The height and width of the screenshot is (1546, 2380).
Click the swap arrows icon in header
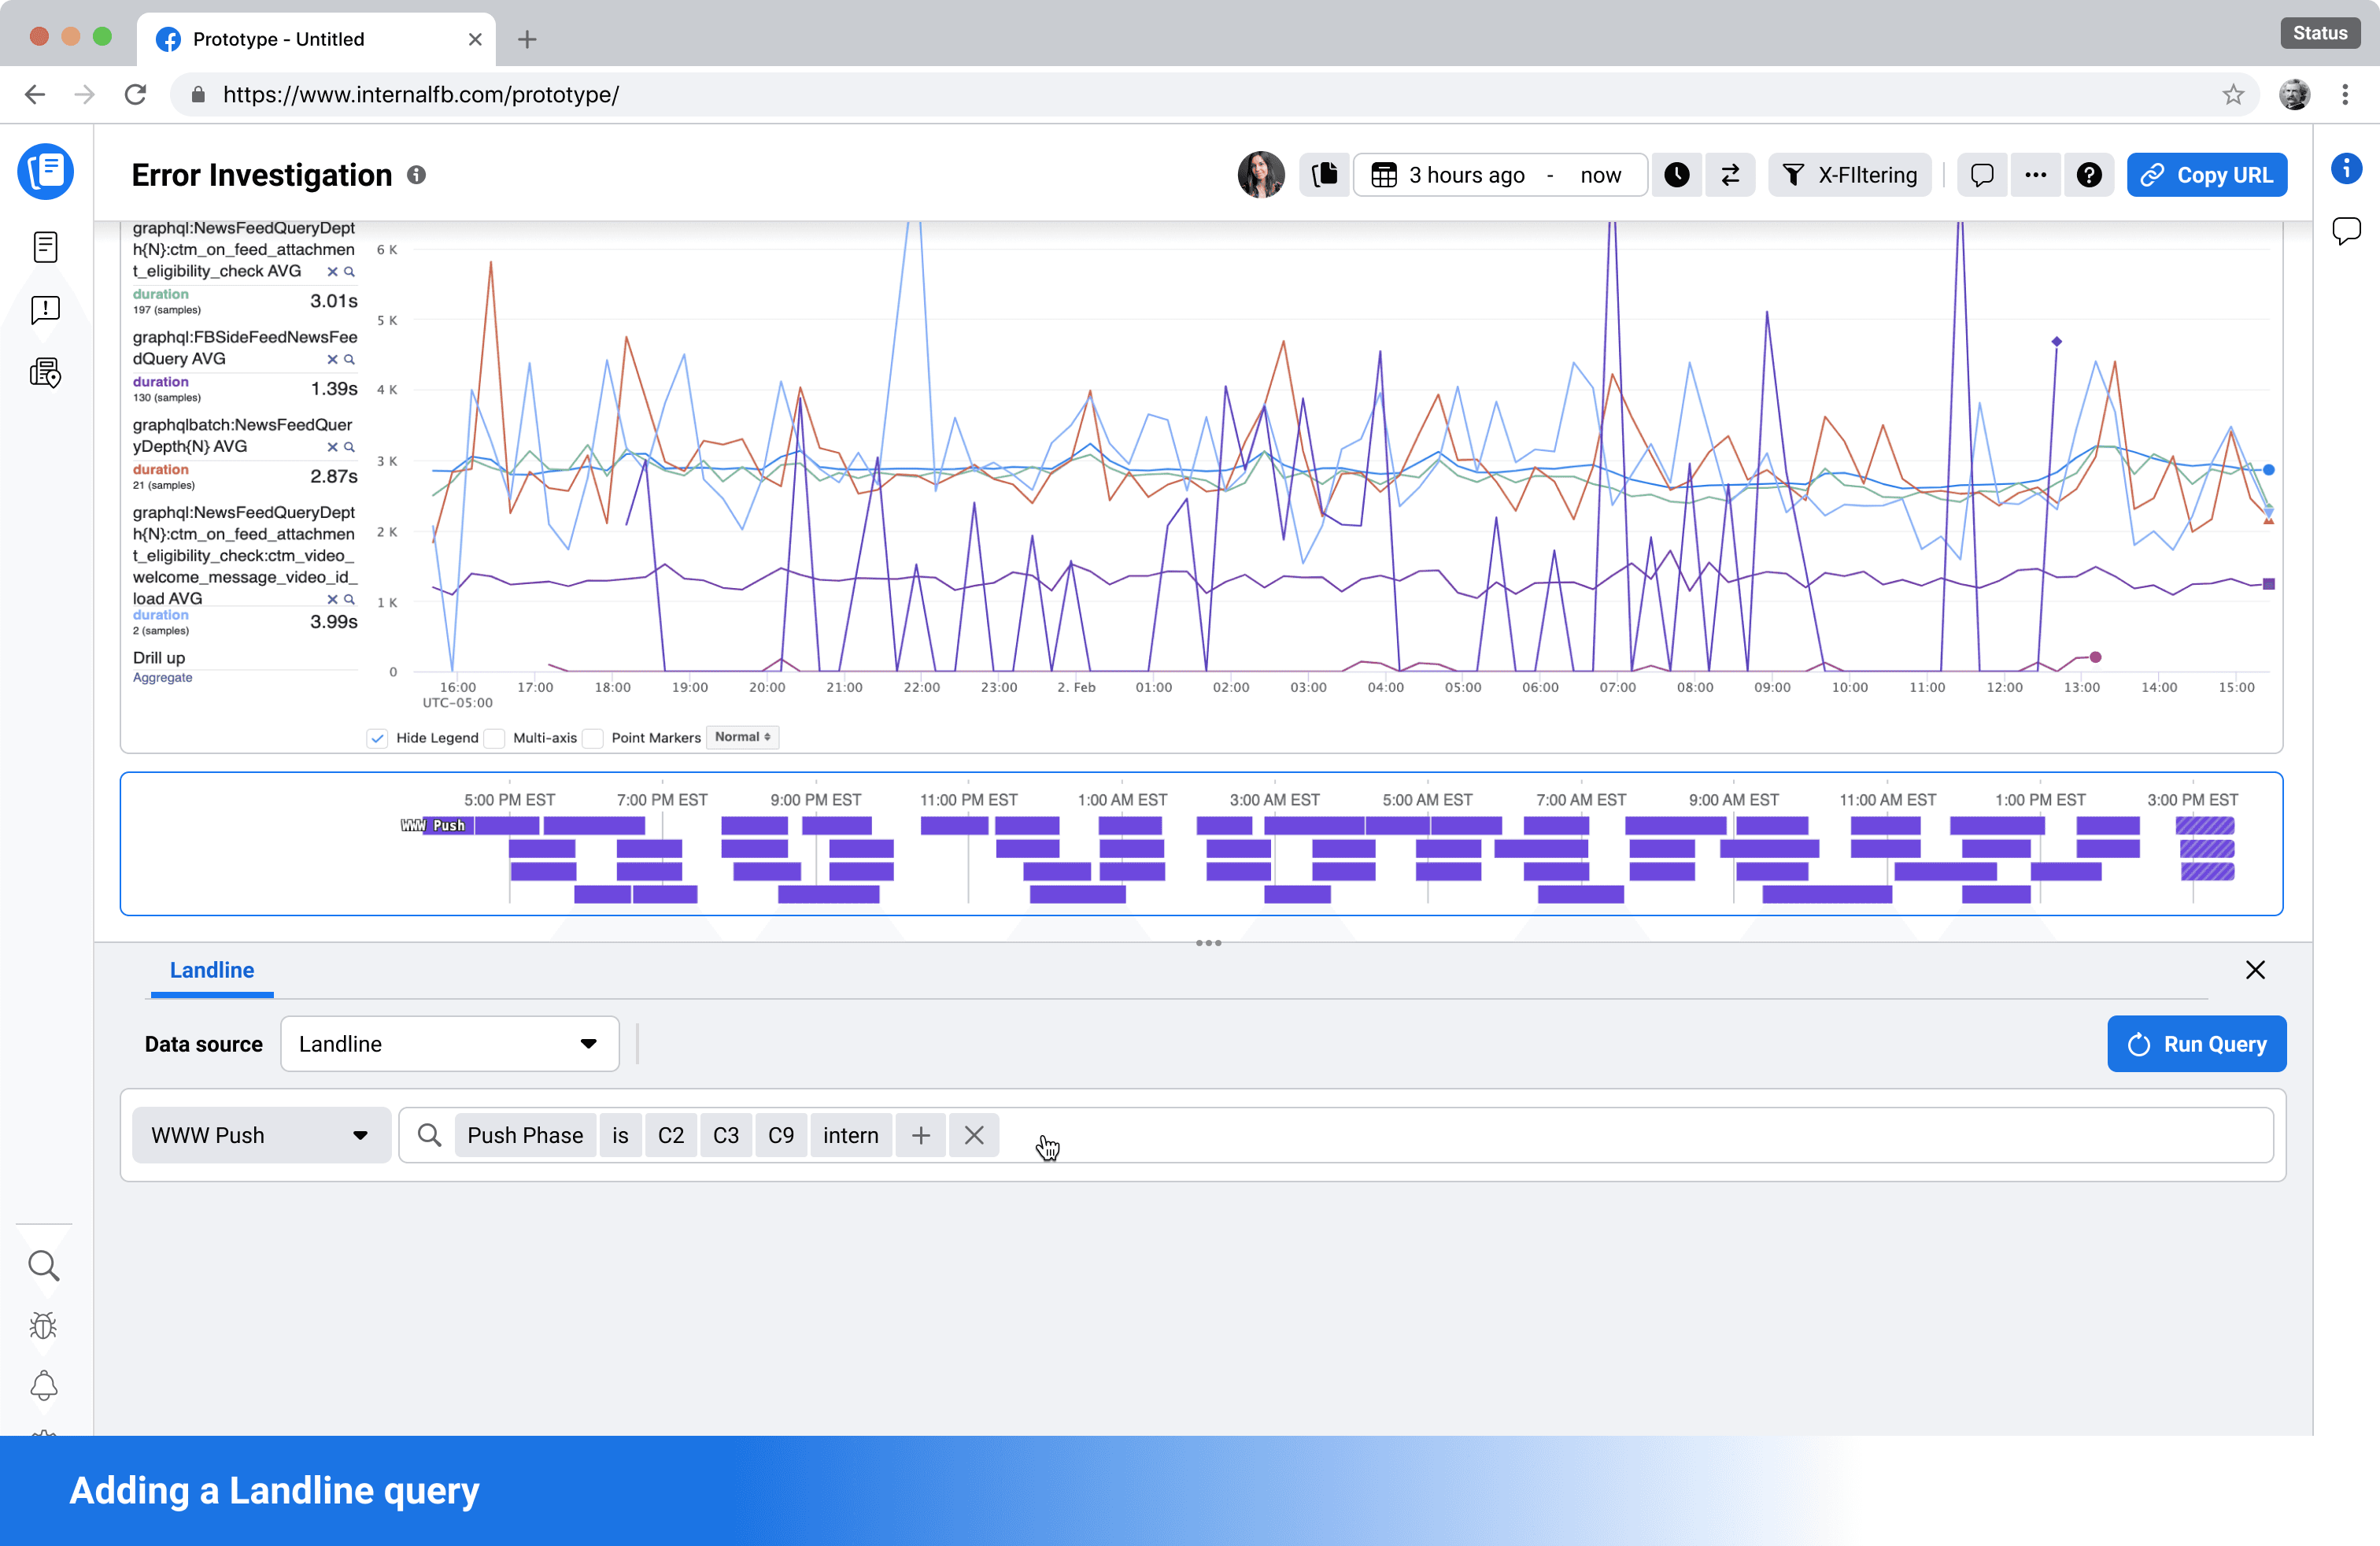(x=1730, y=175)
